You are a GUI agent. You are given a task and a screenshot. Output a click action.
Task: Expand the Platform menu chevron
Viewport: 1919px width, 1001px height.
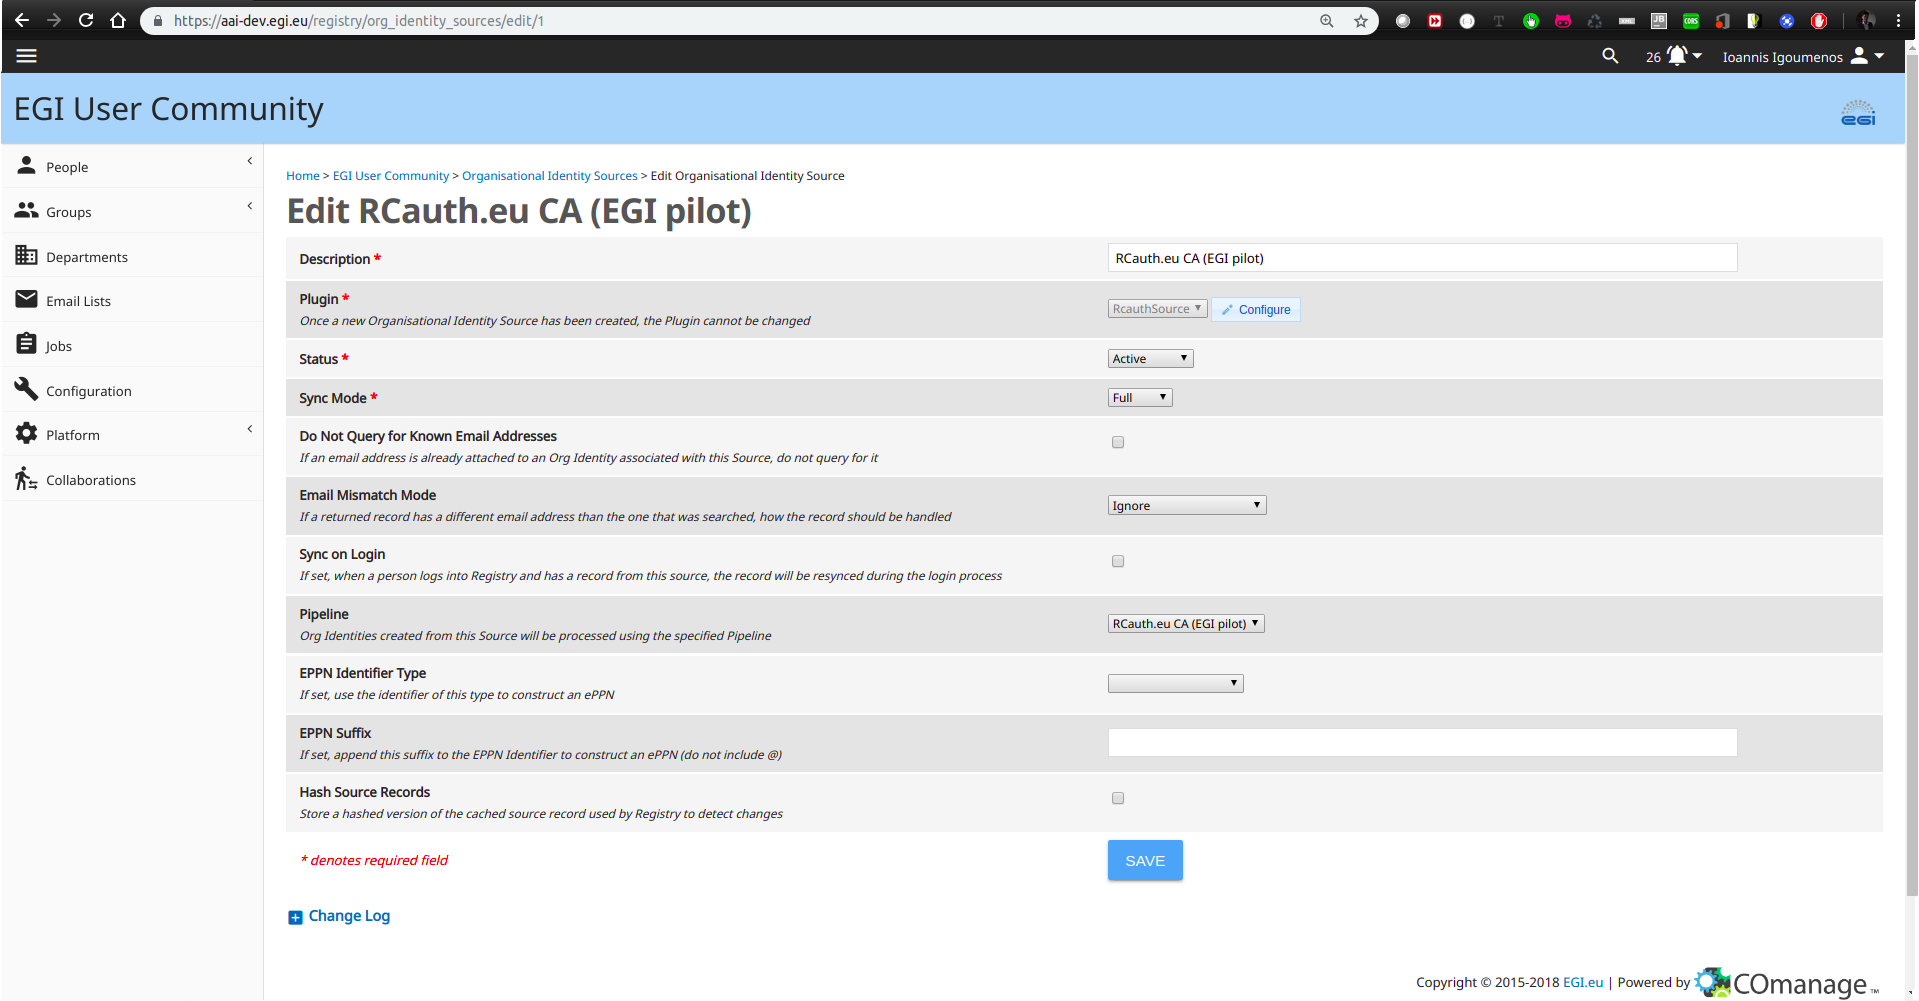coord(249,429)
